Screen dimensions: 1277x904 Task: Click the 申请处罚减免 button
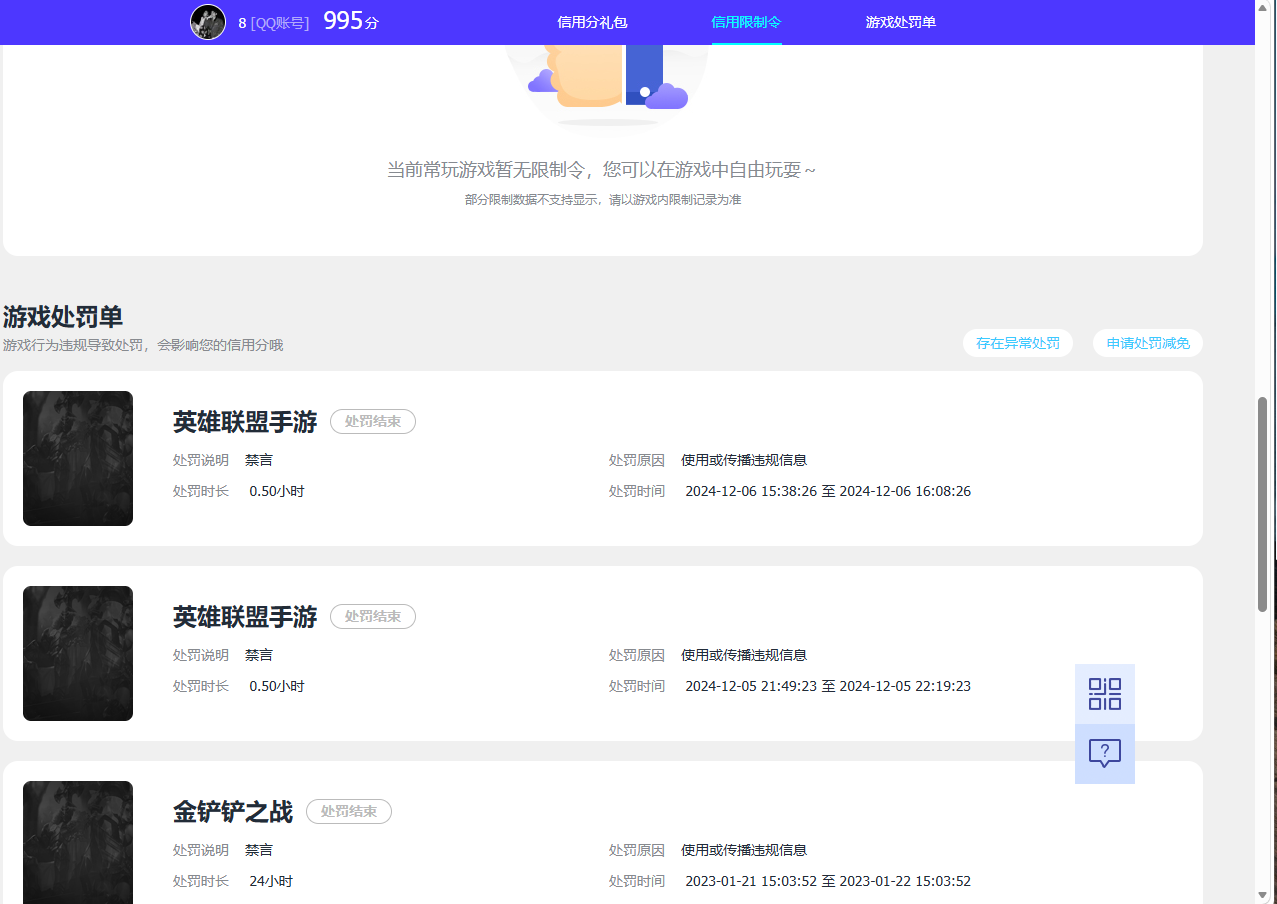[1148, 343]
